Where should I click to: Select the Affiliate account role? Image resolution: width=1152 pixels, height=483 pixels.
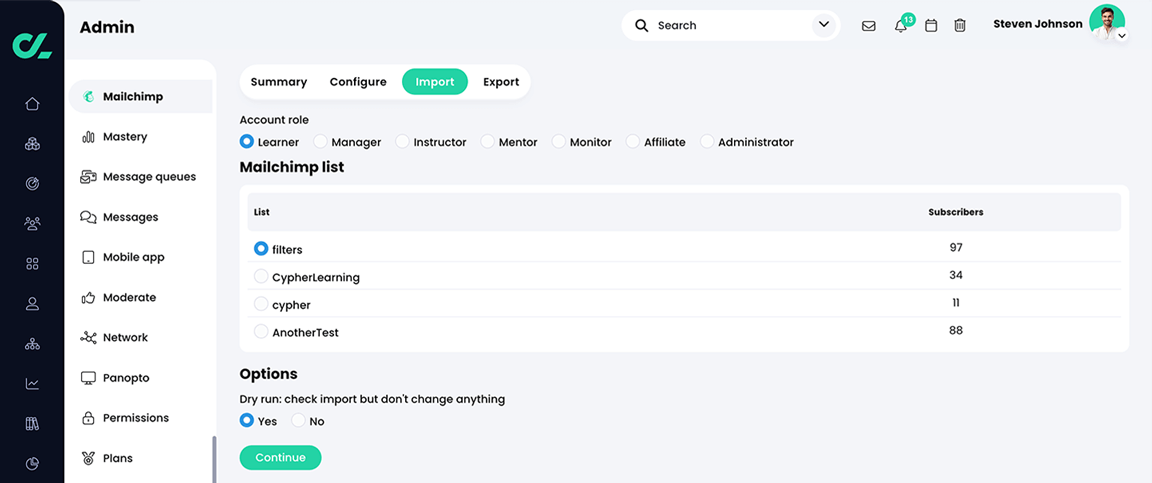(x=633, y=141)
